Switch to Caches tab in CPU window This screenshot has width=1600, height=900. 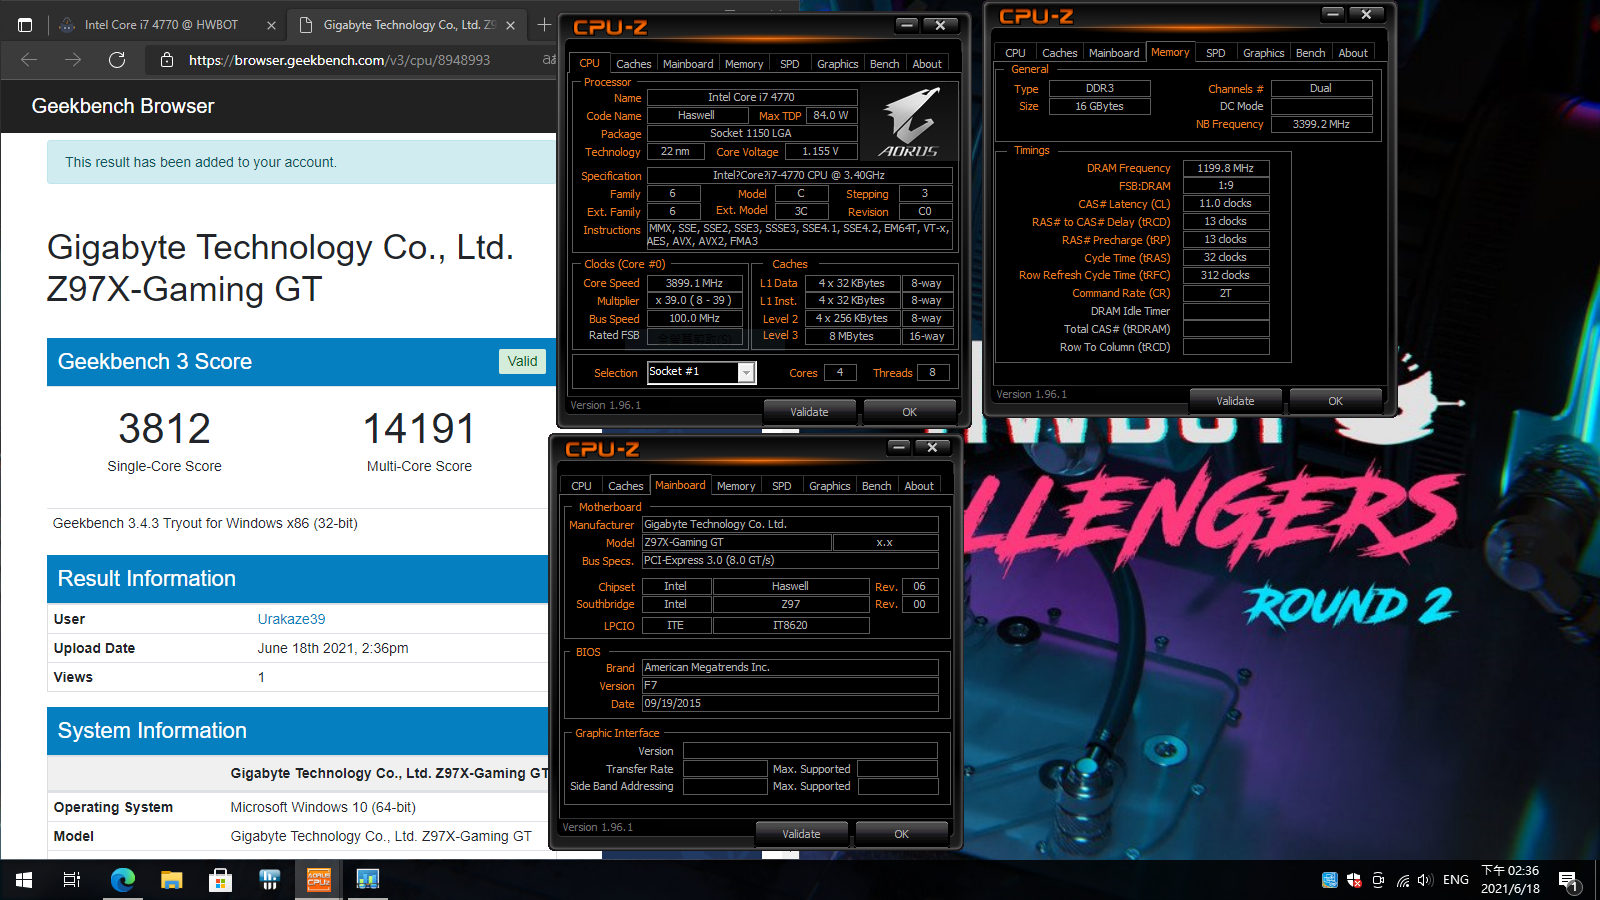[633, 64]
